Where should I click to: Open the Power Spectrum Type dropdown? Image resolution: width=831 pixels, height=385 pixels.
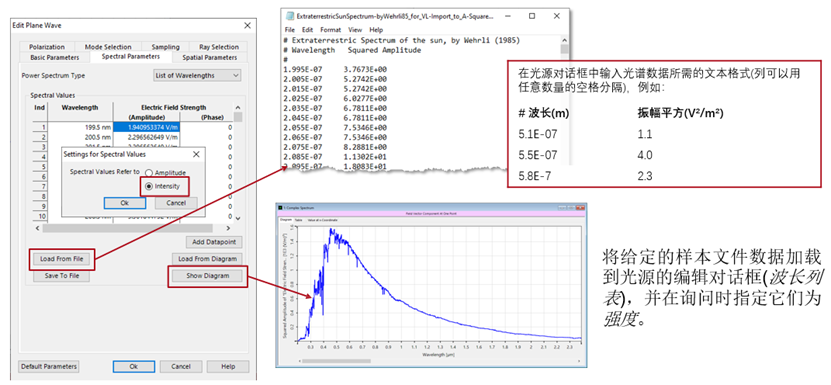pyautogui.click(x=197, y=76)
